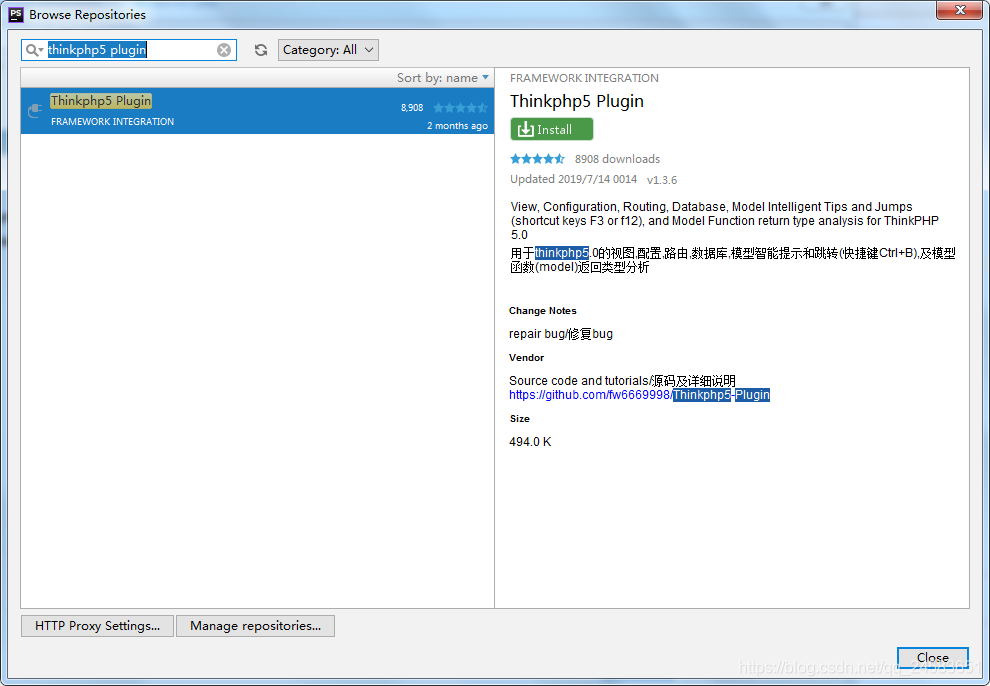Image resolution: width=990 pixels, height=686 pixels.
Task: Click the FRAMEWORK INTEGRATION label in detail pane
Action: point(584,78)
